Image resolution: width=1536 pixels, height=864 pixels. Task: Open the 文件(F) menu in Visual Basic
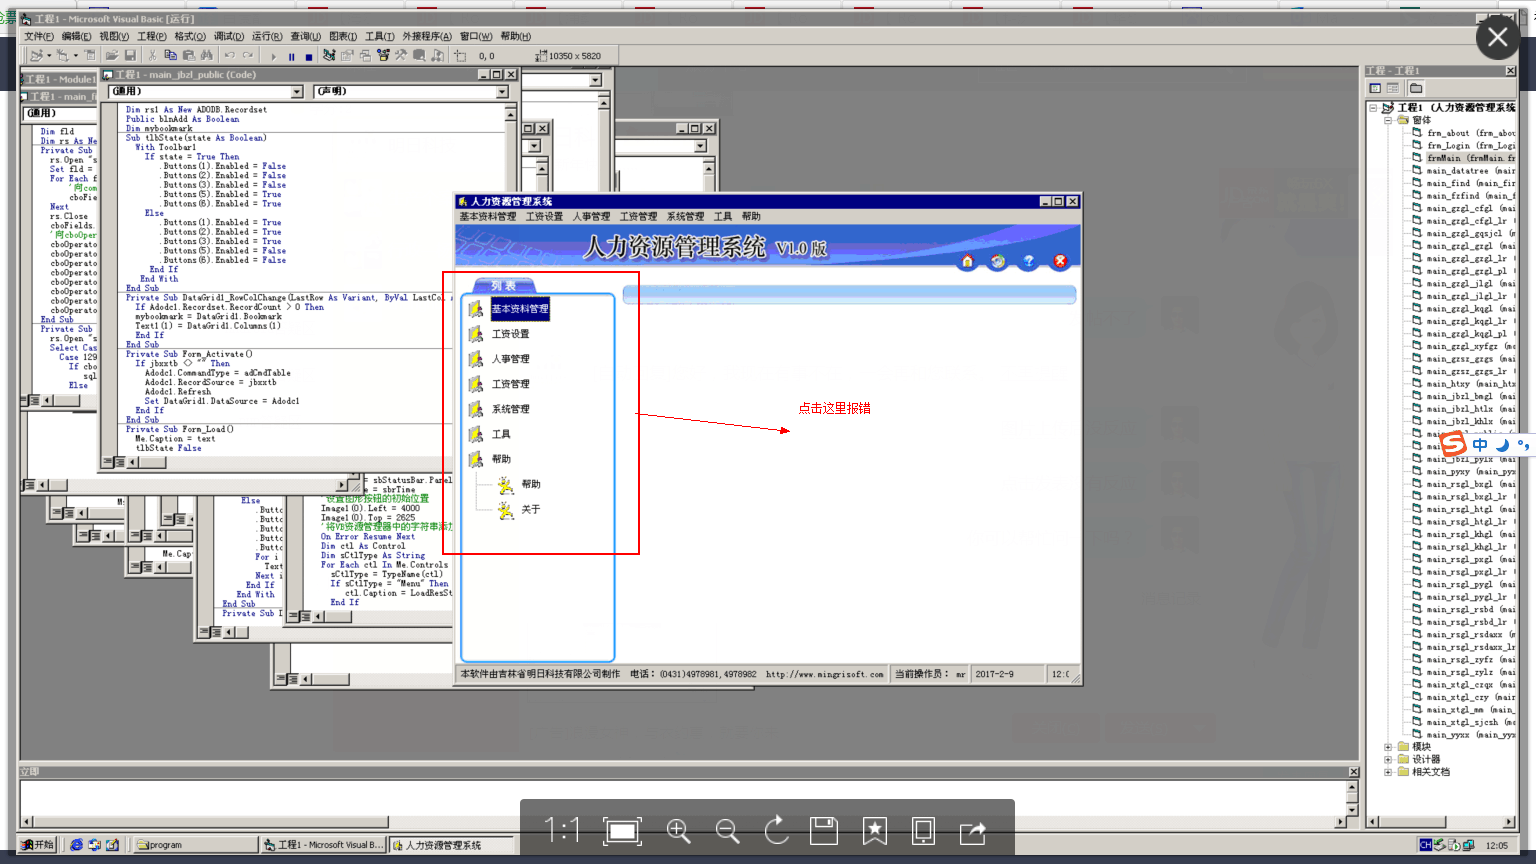click(39, 36)
